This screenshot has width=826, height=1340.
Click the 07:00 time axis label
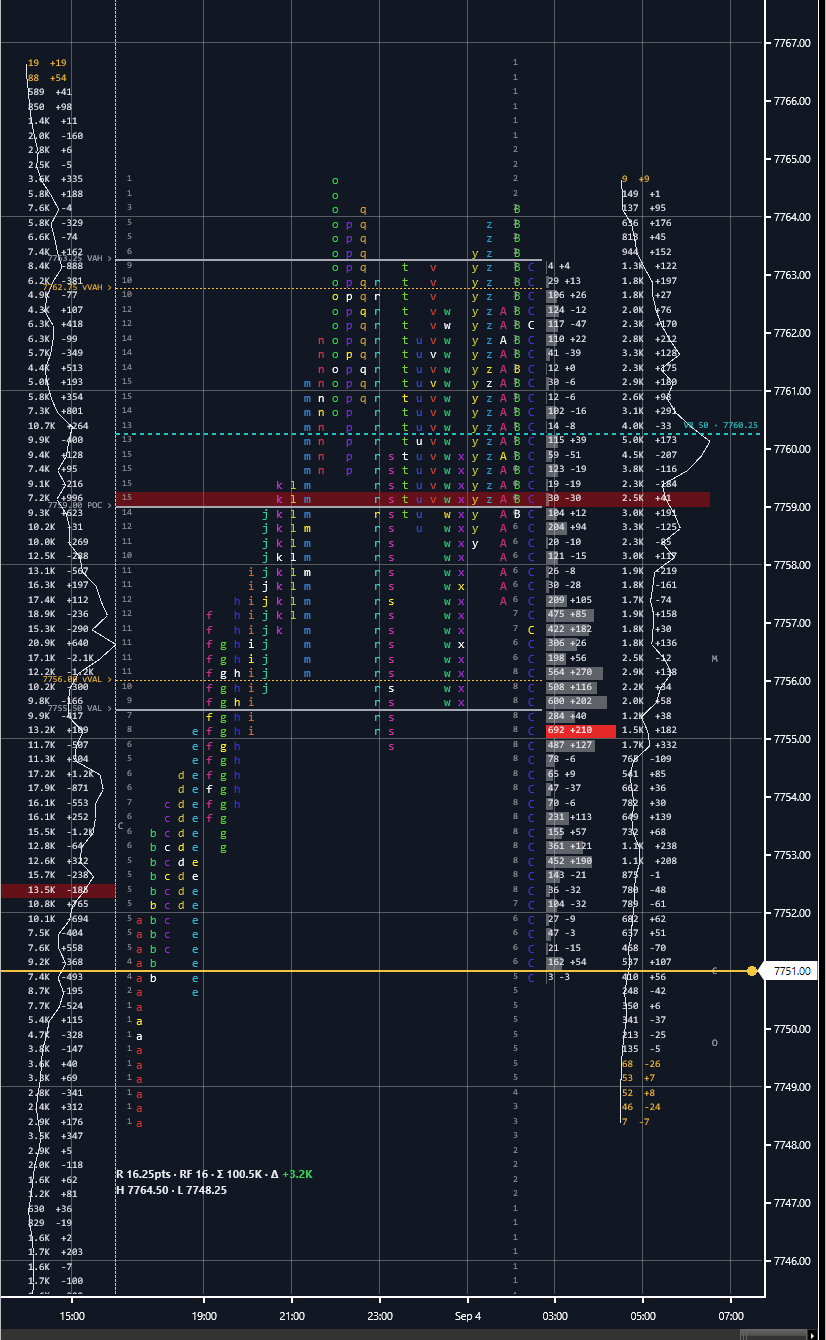(x=731, y=1316)
